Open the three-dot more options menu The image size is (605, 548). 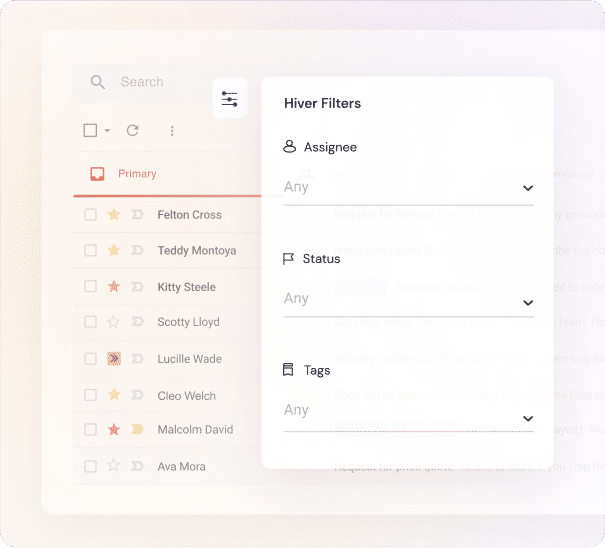point(172,131)
